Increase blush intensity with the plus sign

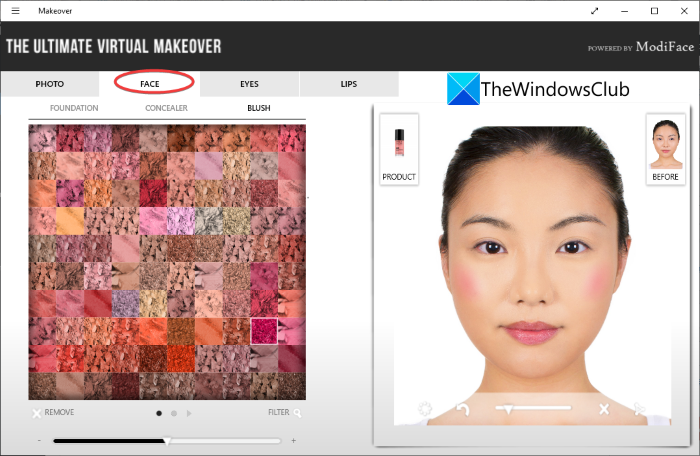click(x=293, y=441)
